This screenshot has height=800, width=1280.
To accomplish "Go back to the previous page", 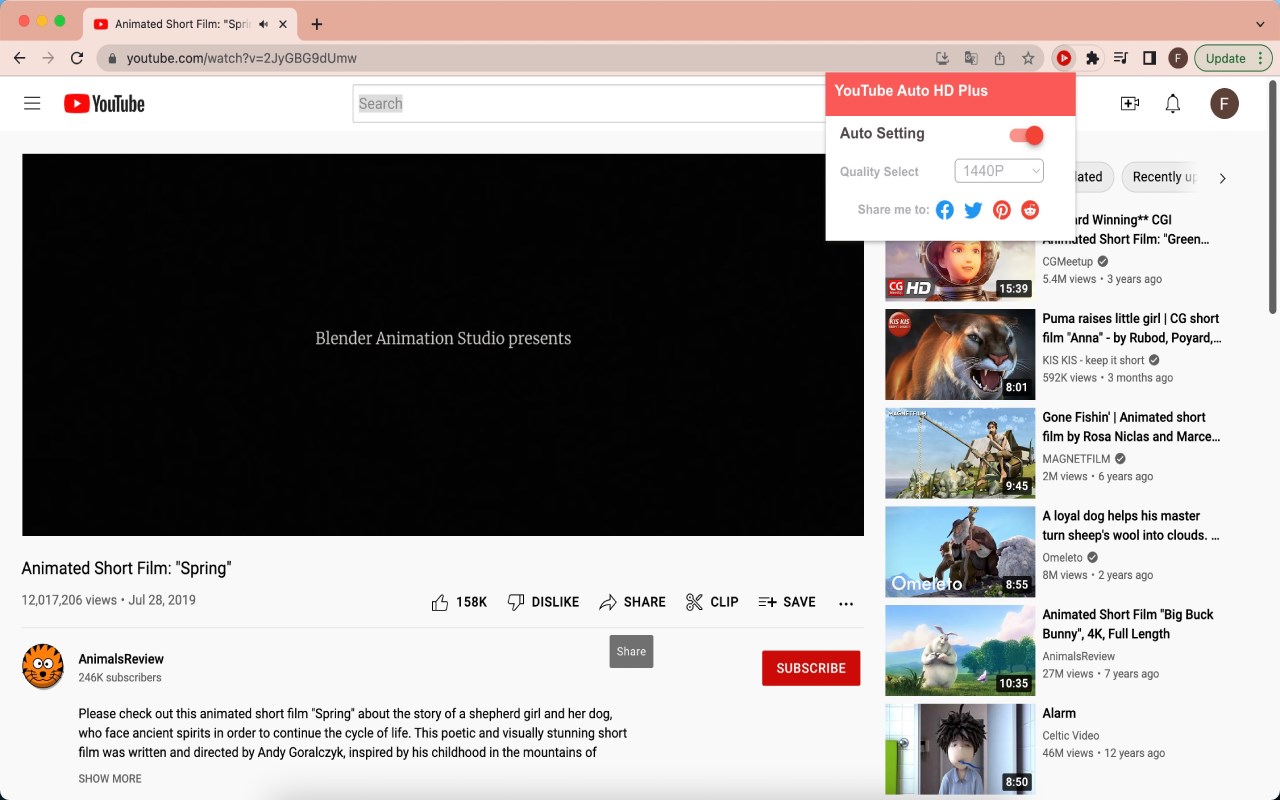I will [x=19, y=58].
